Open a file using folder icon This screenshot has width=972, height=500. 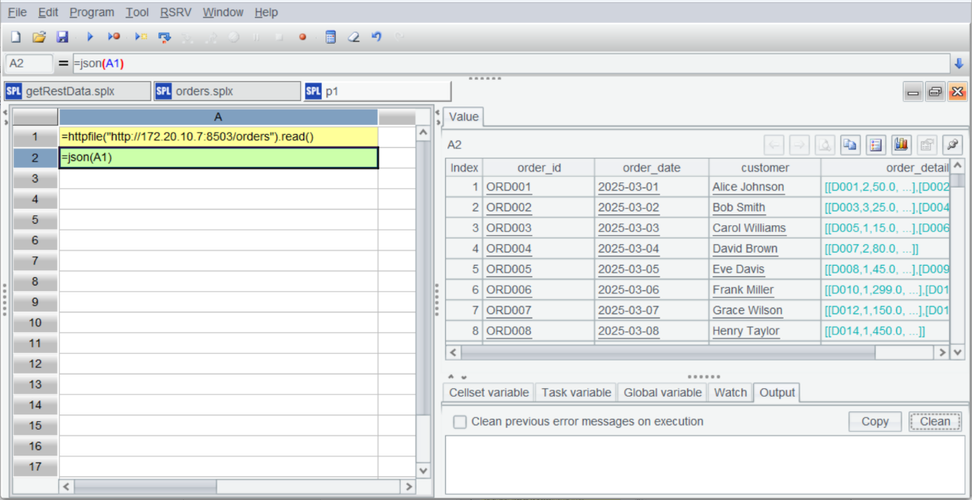point(39,37)
